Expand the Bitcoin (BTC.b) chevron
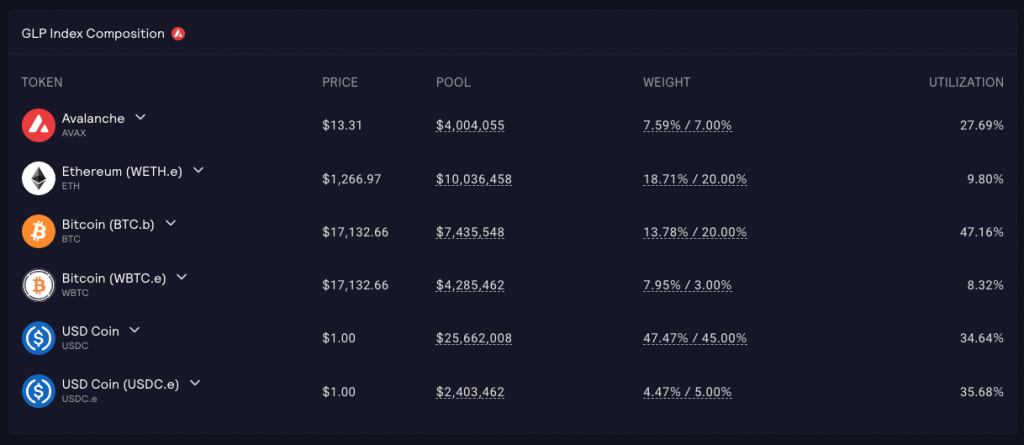 coord(170,223)
